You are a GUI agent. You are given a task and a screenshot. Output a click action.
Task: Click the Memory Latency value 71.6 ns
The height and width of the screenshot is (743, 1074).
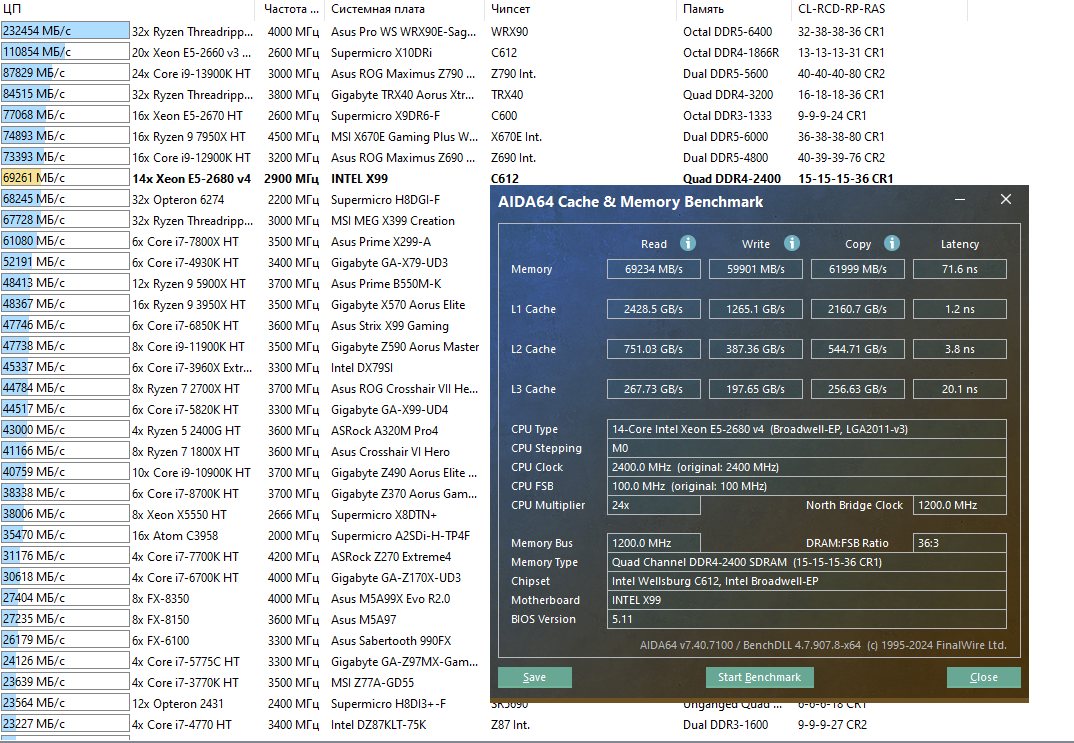960,269
